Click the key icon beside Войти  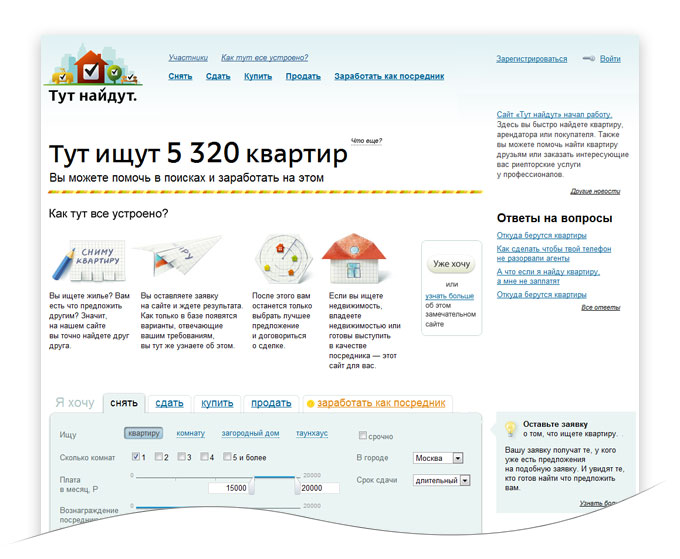click(588, 59)
